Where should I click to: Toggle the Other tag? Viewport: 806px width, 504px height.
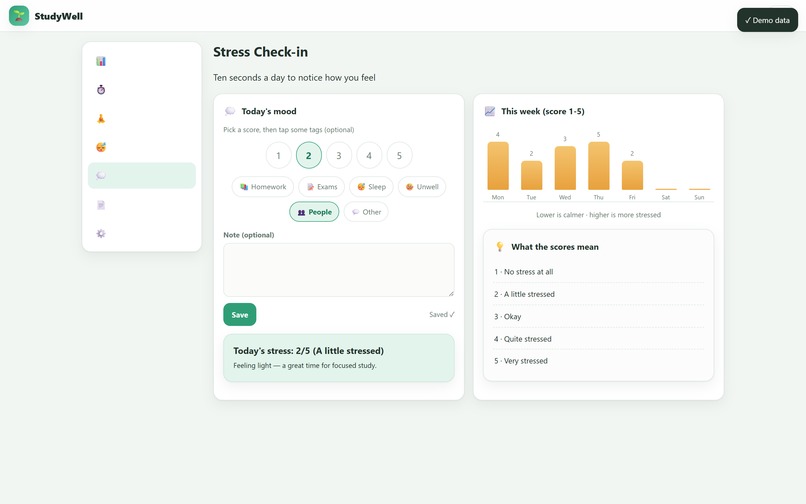[366, 212]
